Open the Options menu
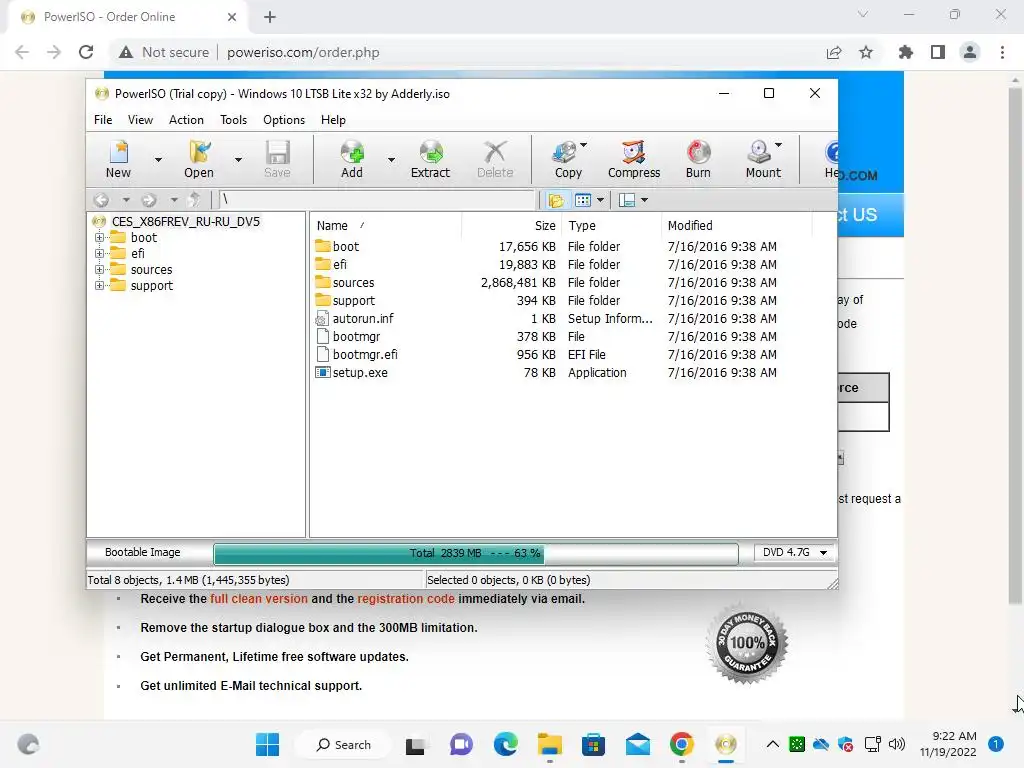This screenshot has height=768, width=1024. (x=284, y=120)
